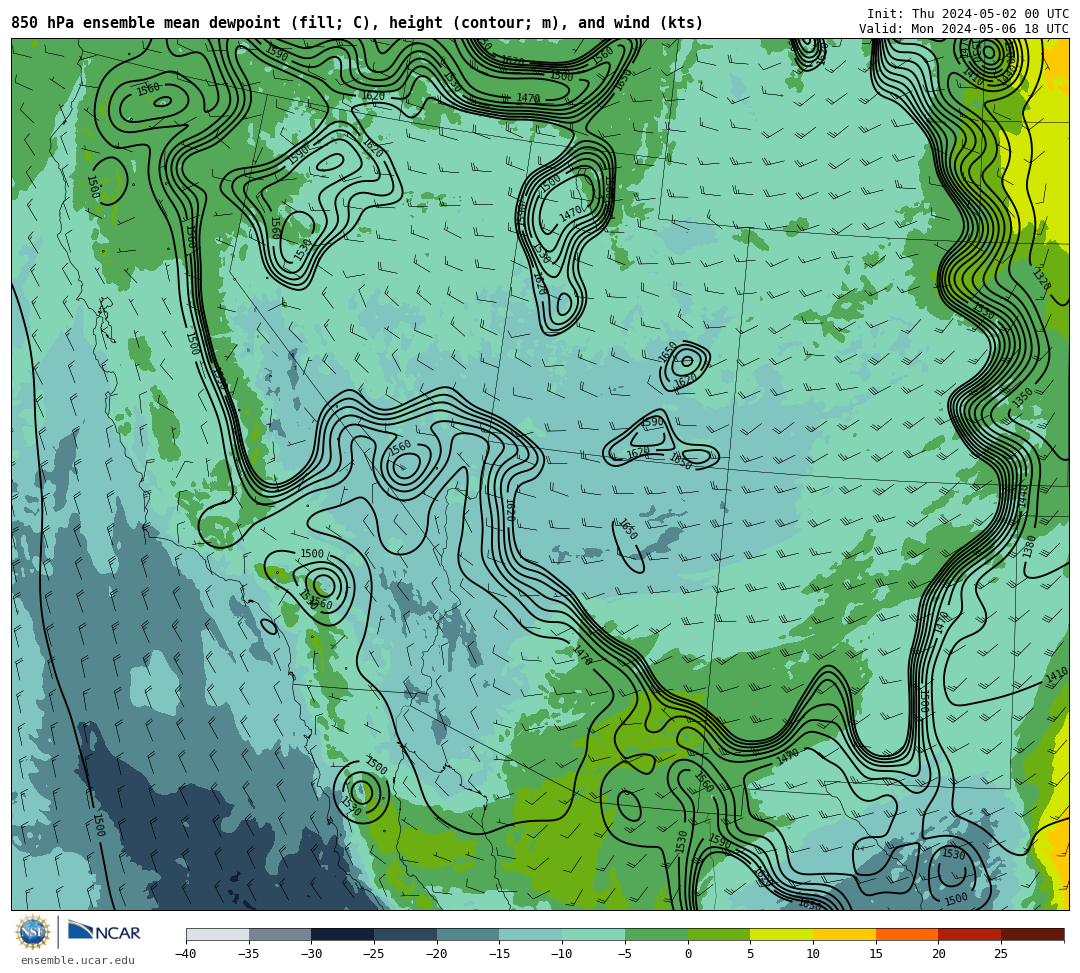Pick the olive green 0 to 5 swatch

pos(719,934)
